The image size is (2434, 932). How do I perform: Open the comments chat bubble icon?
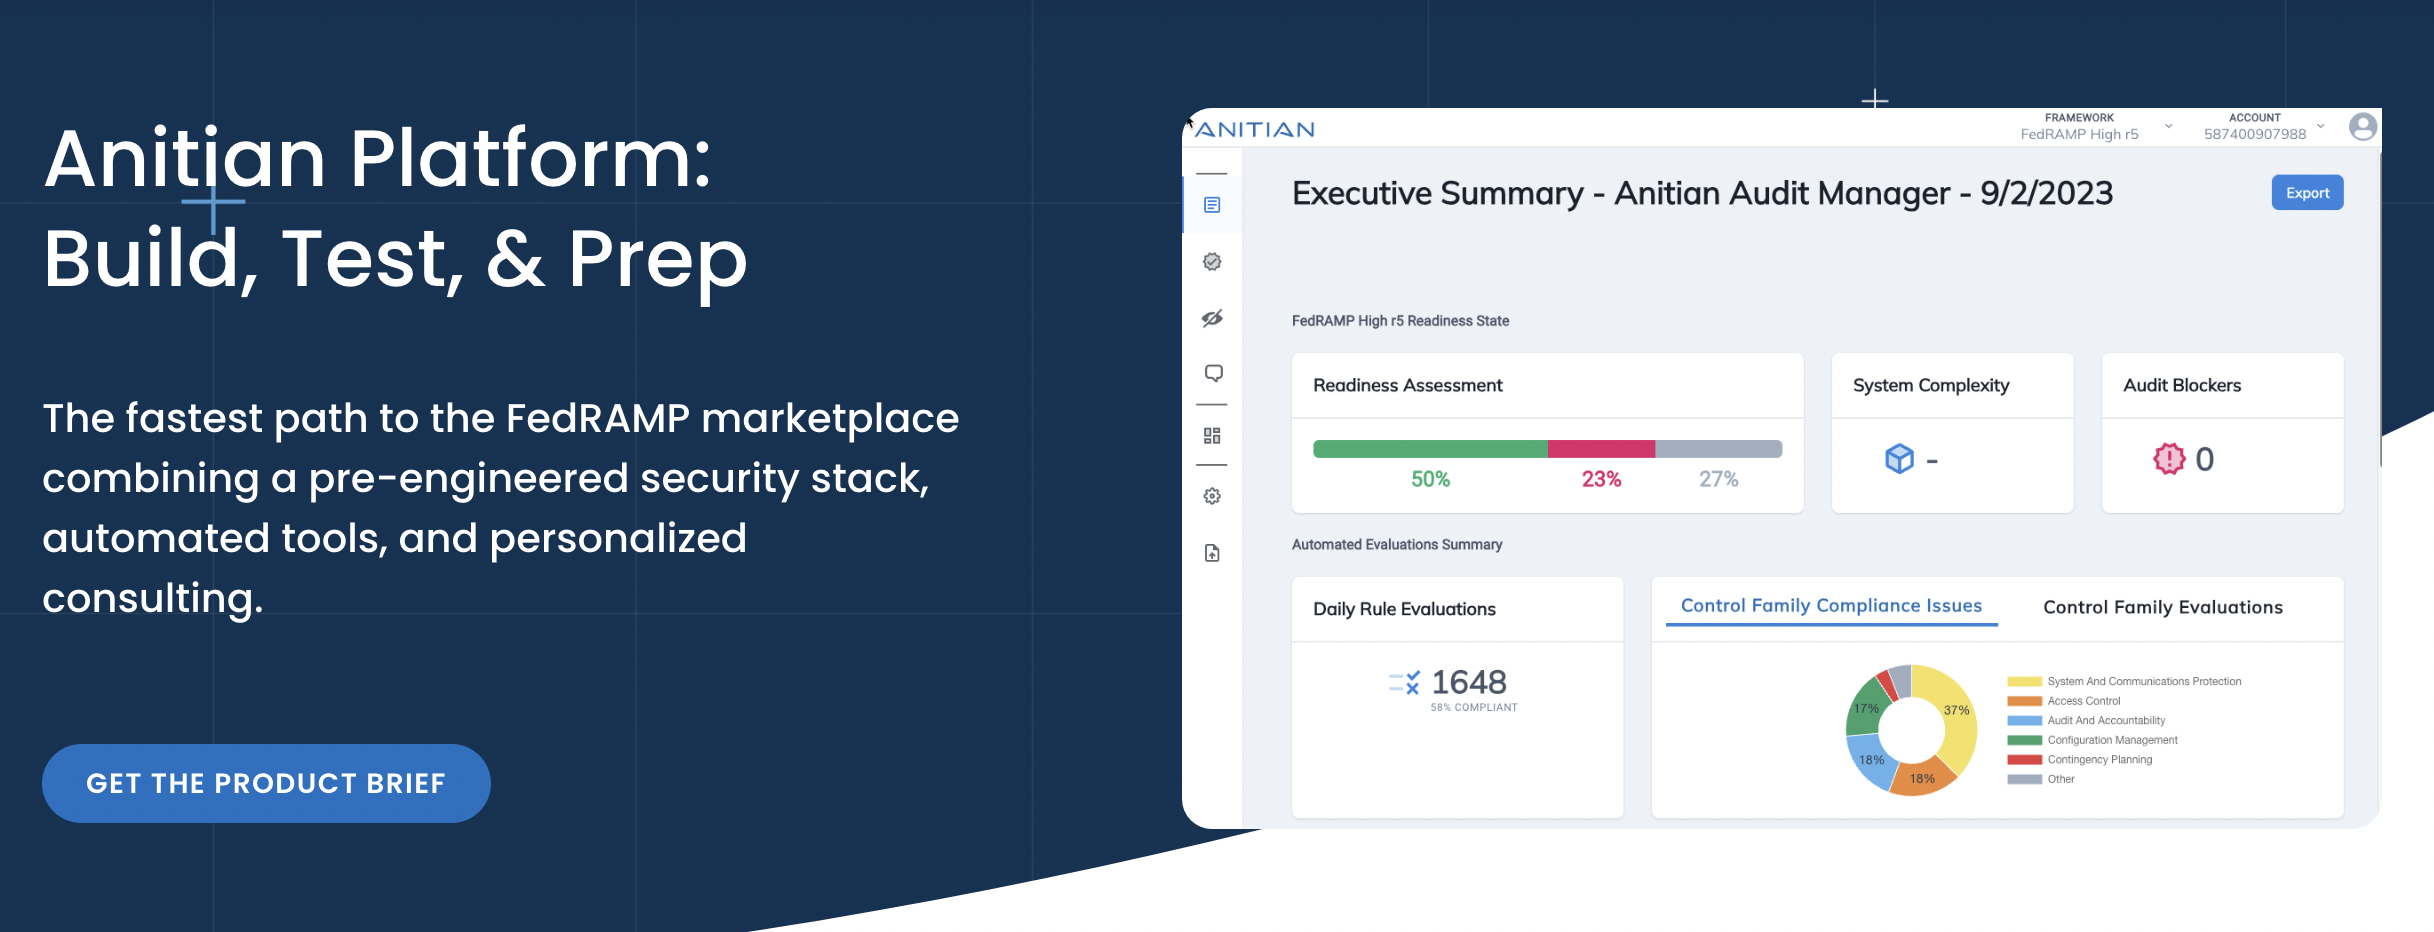click(1213, 374)
